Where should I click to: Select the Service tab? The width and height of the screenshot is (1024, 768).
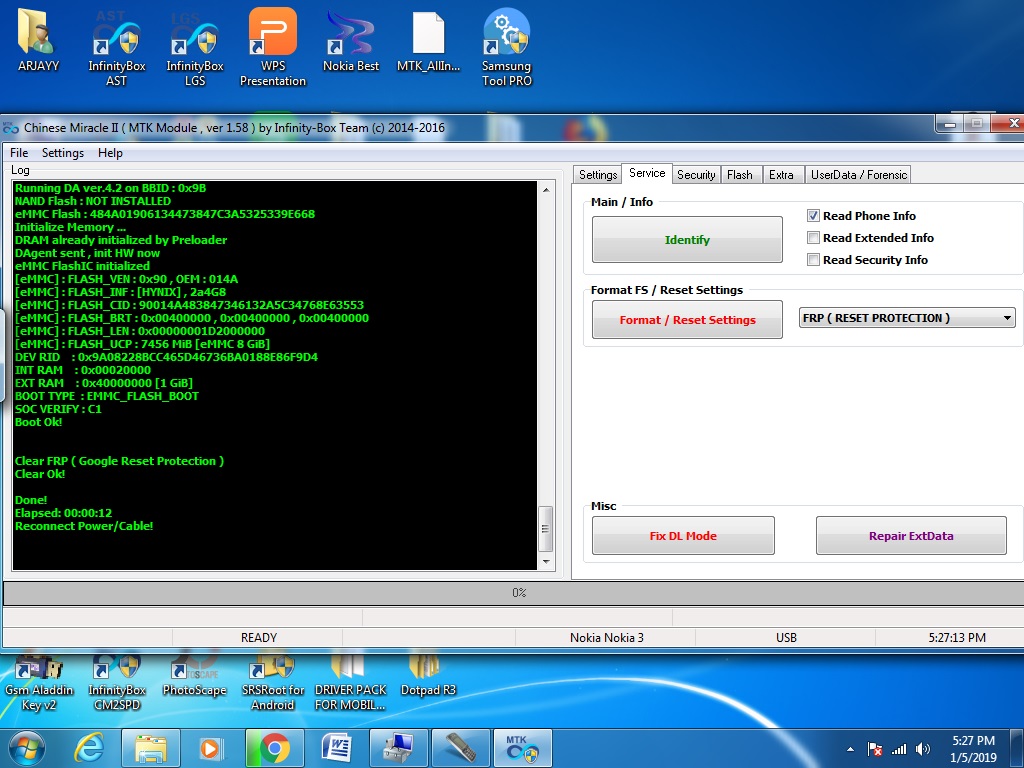click(647, 173)
